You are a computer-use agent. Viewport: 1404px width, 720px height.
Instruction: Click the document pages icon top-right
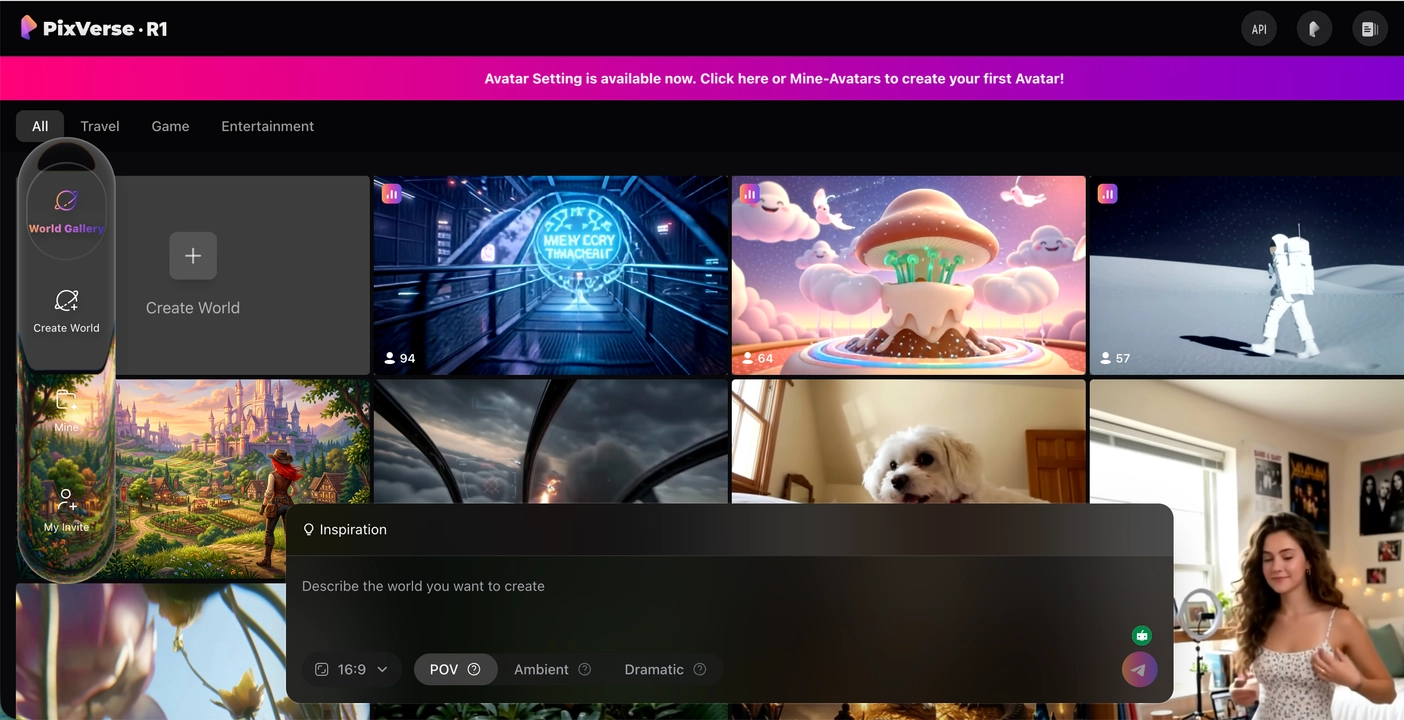1369,29
